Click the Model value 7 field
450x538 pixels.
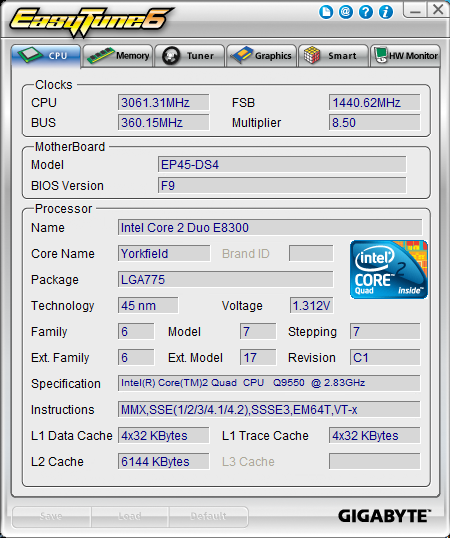click(x=258, y=331)
